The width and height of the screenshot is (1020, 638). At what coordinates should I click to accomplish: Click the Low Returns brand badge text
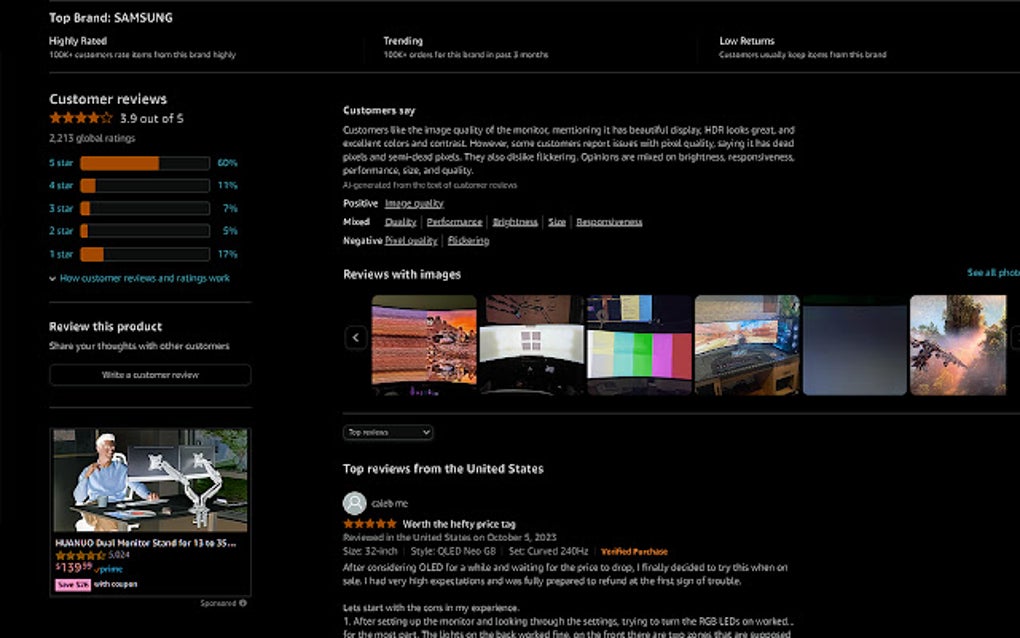pos(747,40)
